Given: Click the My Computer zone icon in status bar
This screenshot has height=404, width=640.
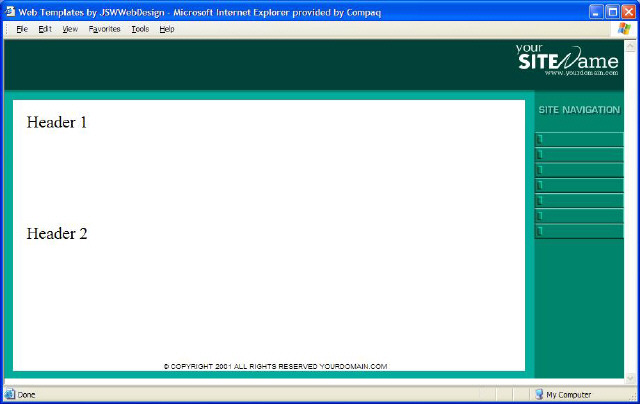Looking at the screenshot, I should [538, 395].
